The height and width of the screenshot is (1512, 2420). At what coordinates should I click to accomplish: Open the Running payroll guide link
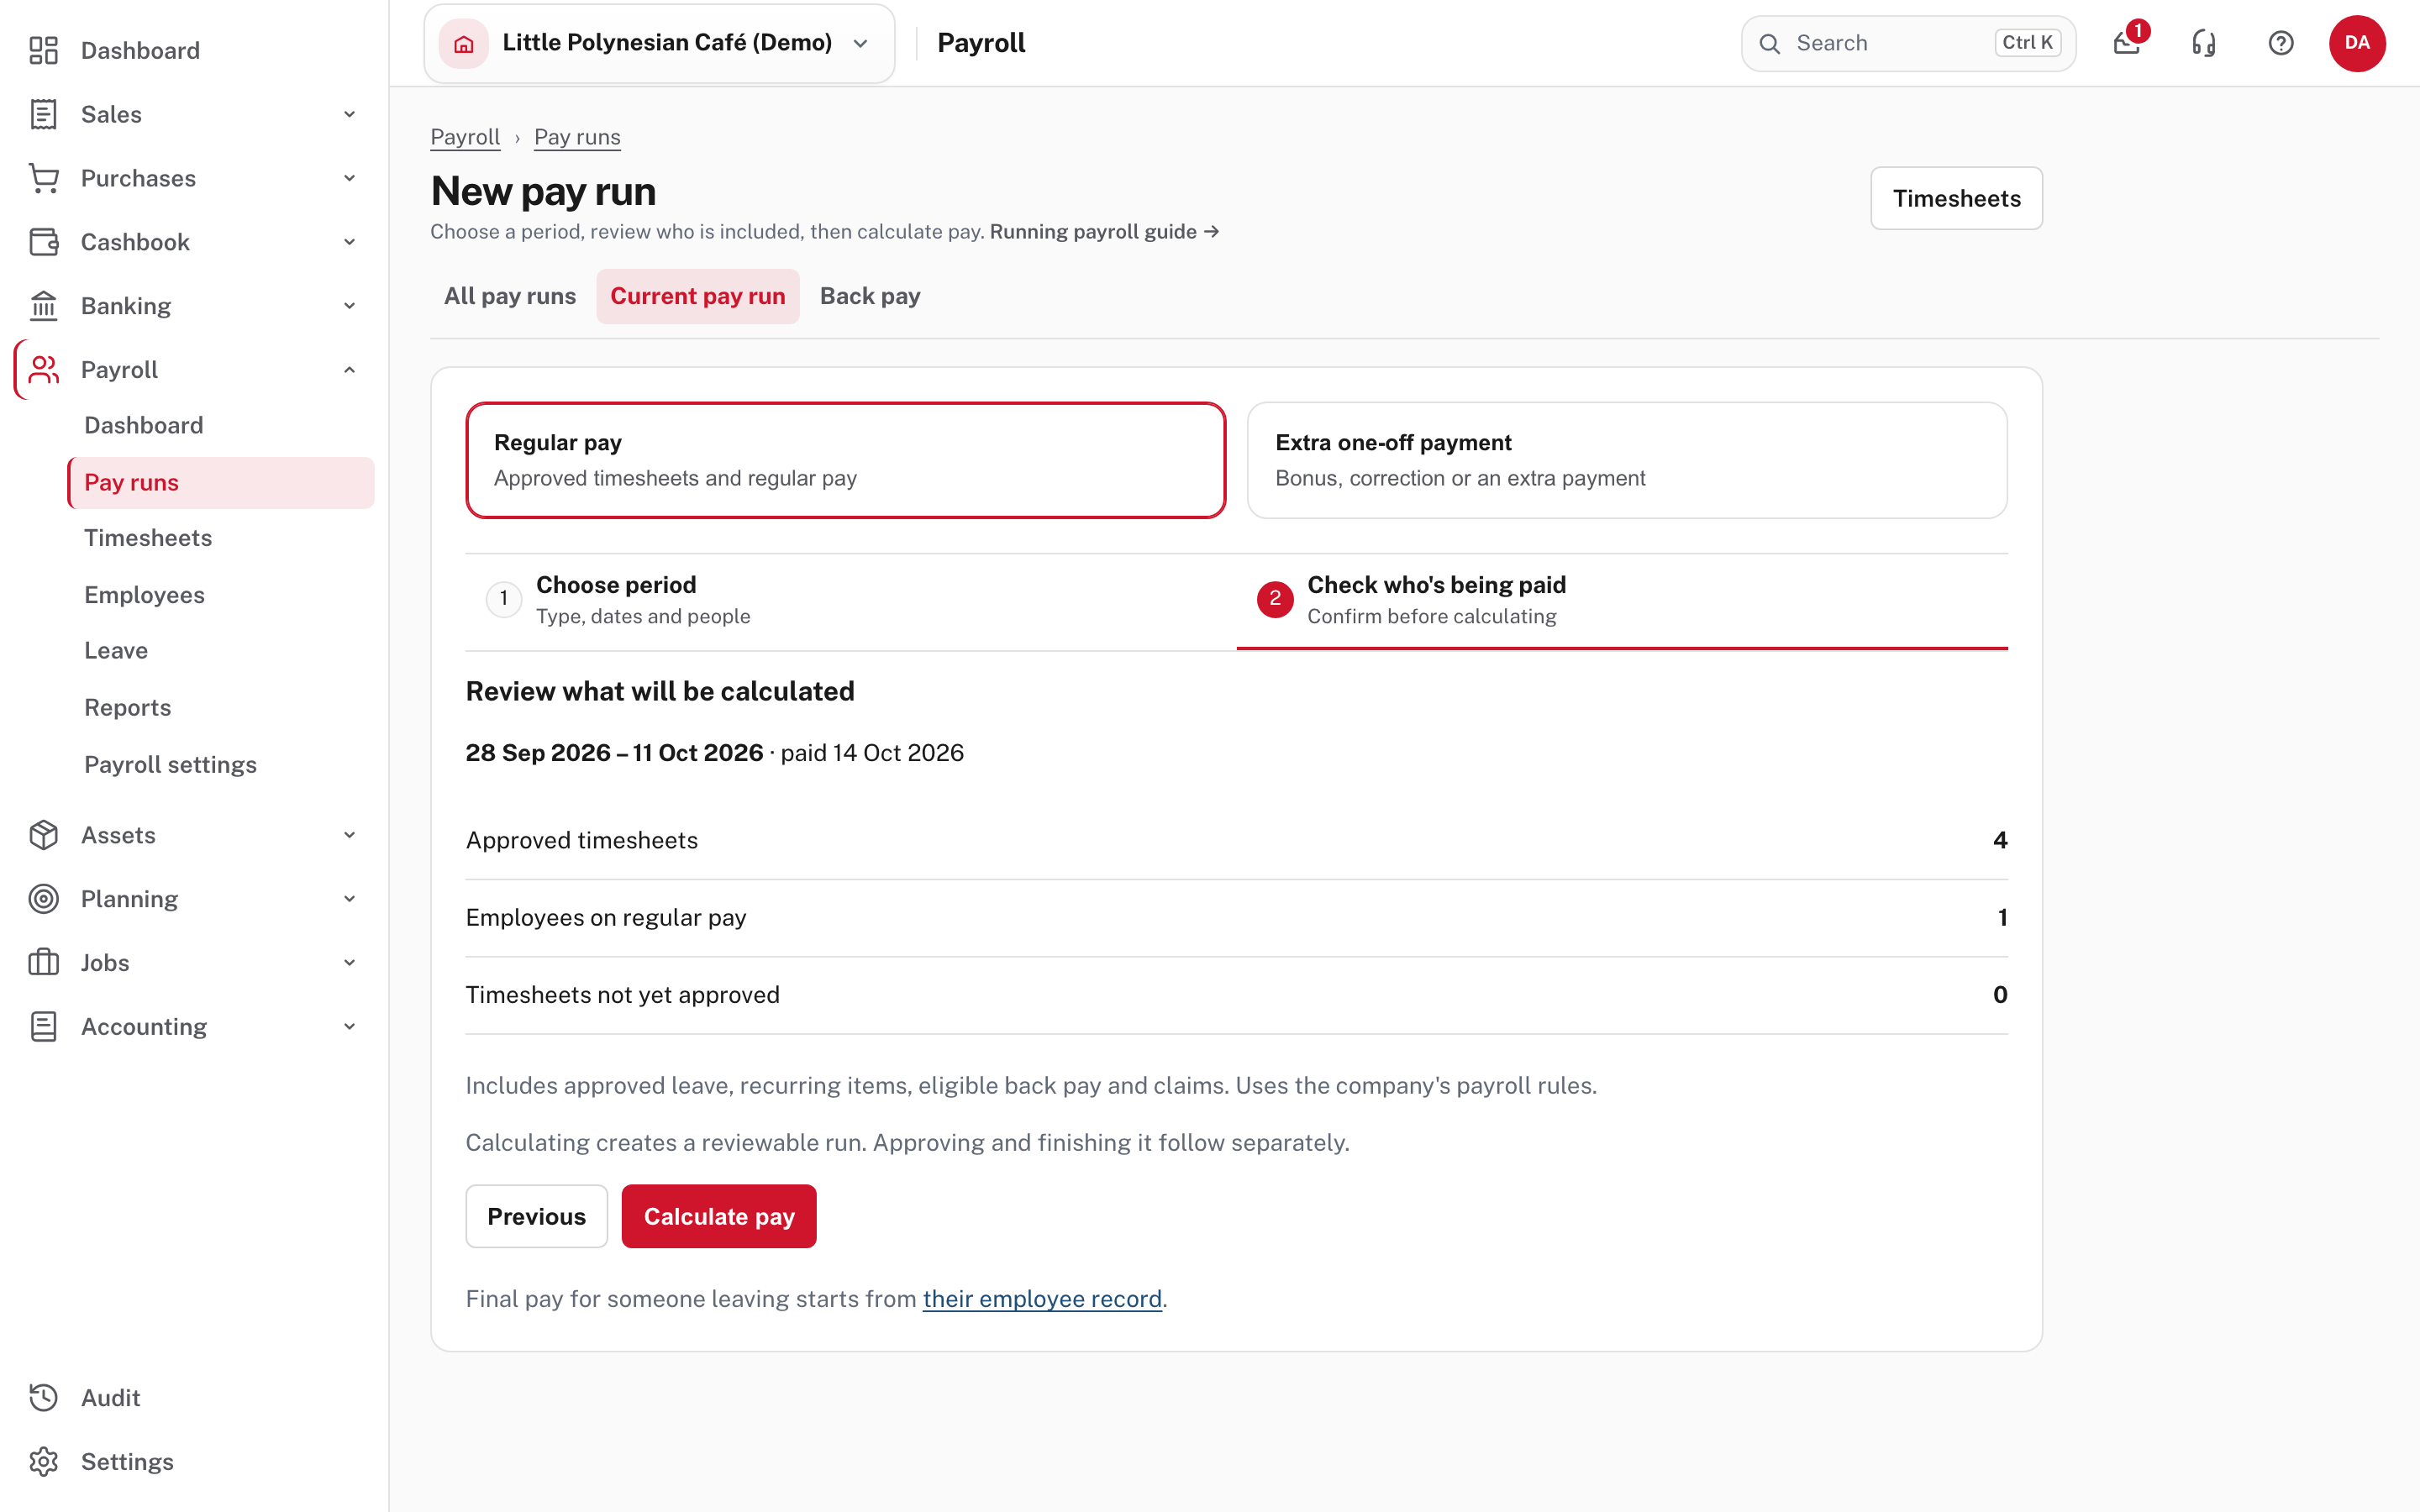pyautogui.click(x=1104, y=232)
